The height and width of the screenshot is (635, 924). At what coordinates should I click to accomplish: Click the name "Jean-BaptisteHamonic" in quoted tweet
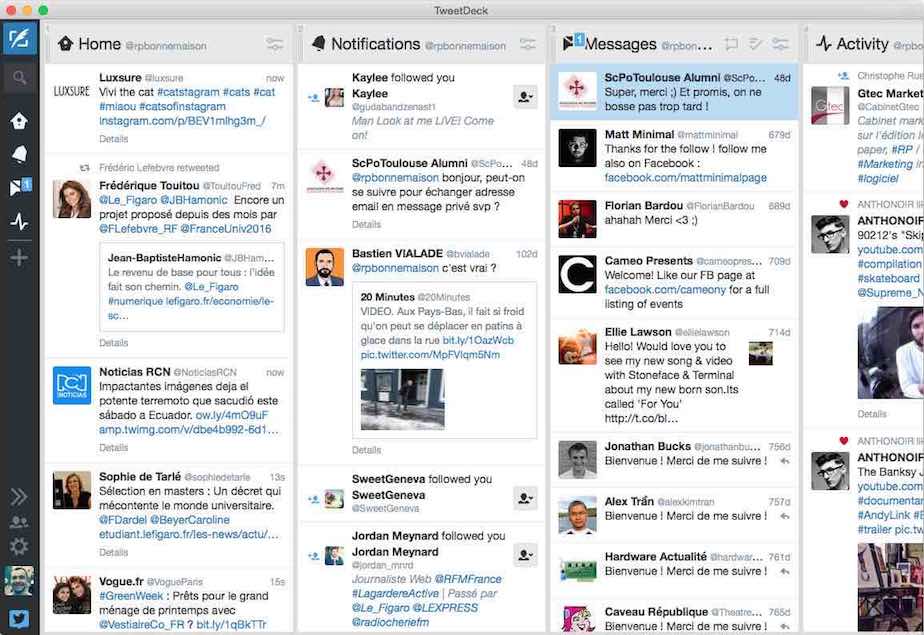pos(164,258)
